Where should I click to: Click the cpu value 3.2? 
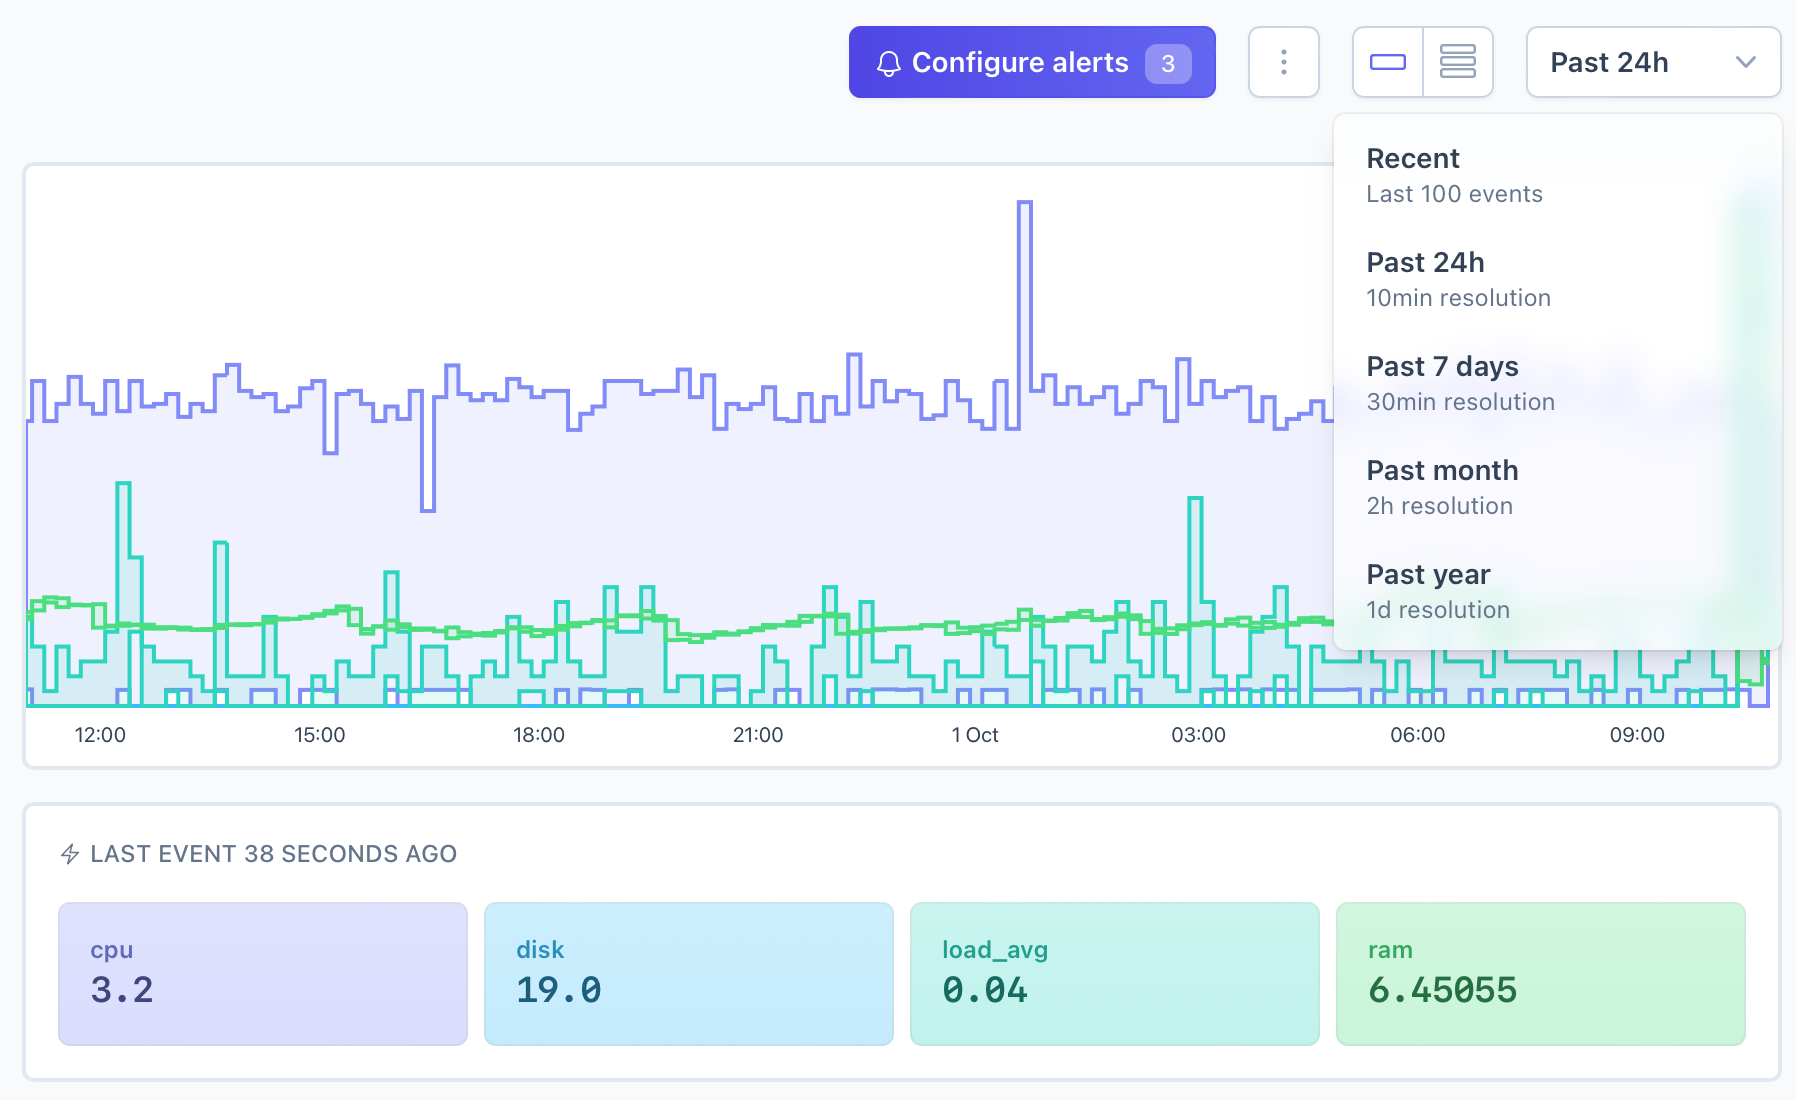click(122, 990)
